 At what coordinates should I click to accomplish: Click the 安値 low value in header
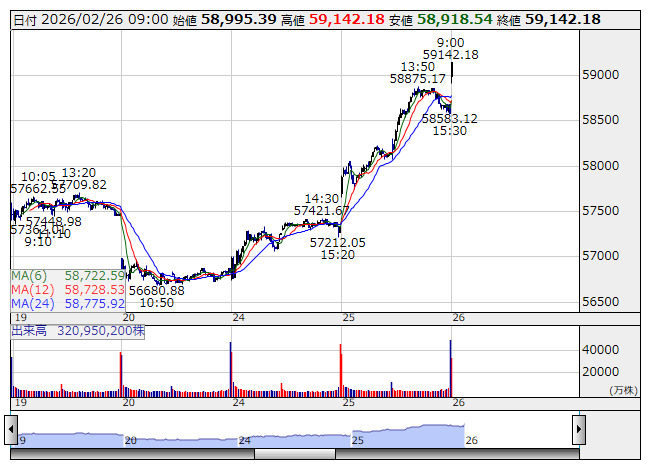(455, 19)
